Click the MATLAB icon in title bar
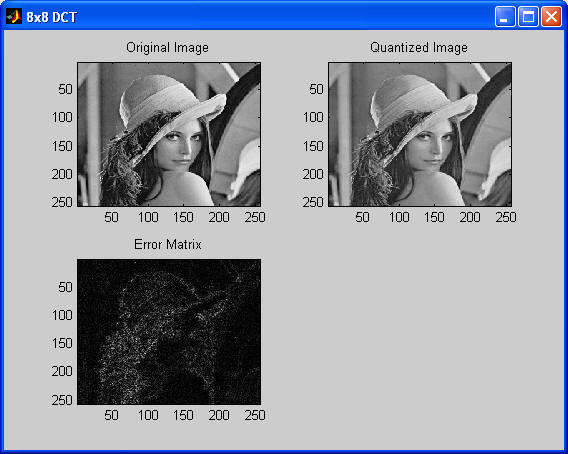Screen dimensions: 568x454 [14, 17]
